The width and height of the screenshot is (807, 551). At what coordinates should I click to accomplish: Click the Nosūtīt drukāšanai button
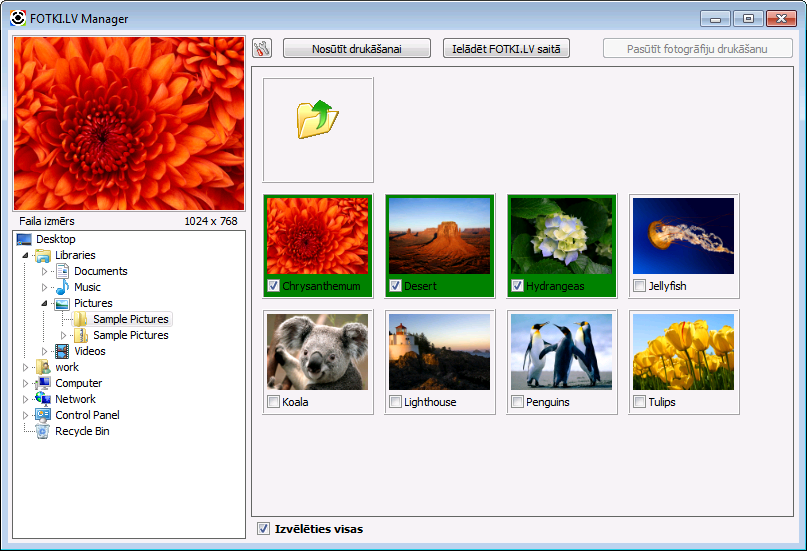pos(357,49)
